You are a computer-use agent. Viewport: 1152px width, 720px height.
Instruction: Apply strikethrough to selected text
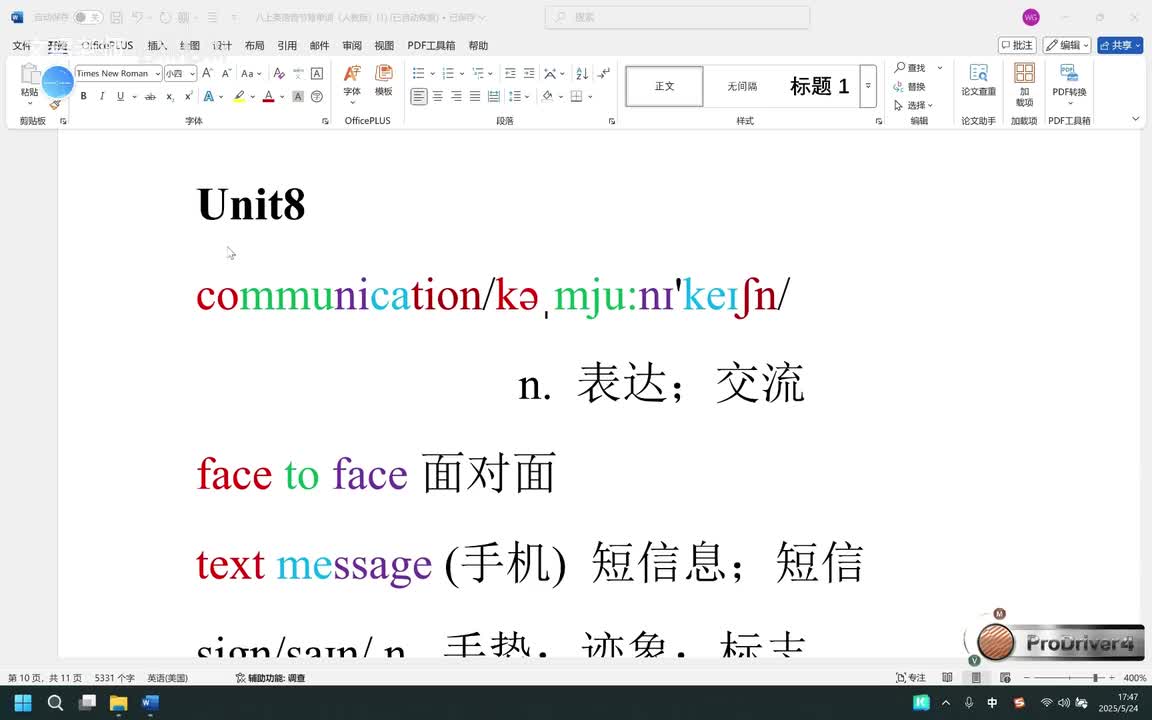point(150,96)
